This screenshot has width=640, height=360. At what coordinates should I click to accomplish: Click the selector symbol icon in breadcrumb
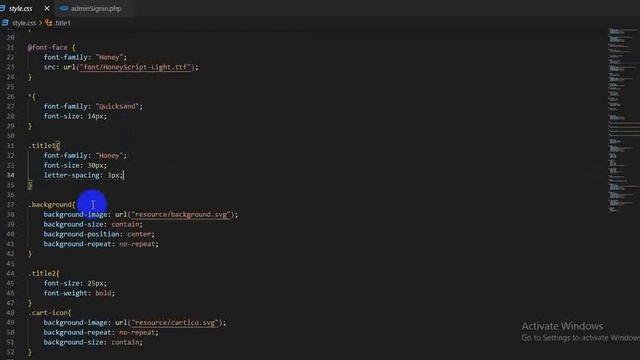click(49, 23)
